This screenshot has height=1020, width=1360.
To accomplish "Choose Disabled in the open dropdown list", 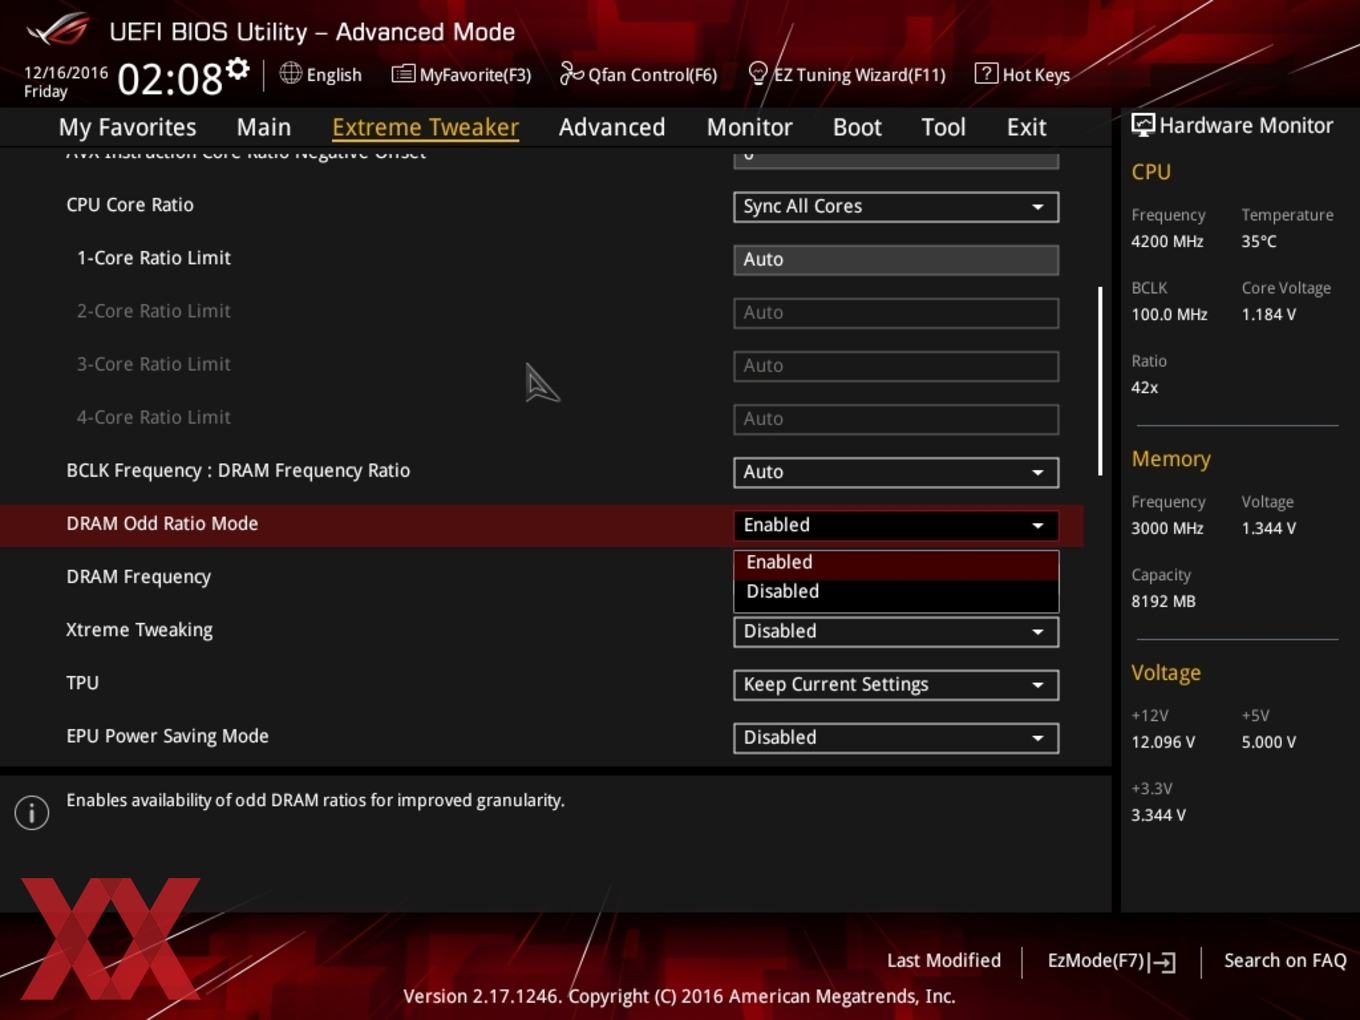I will (896, 591).
